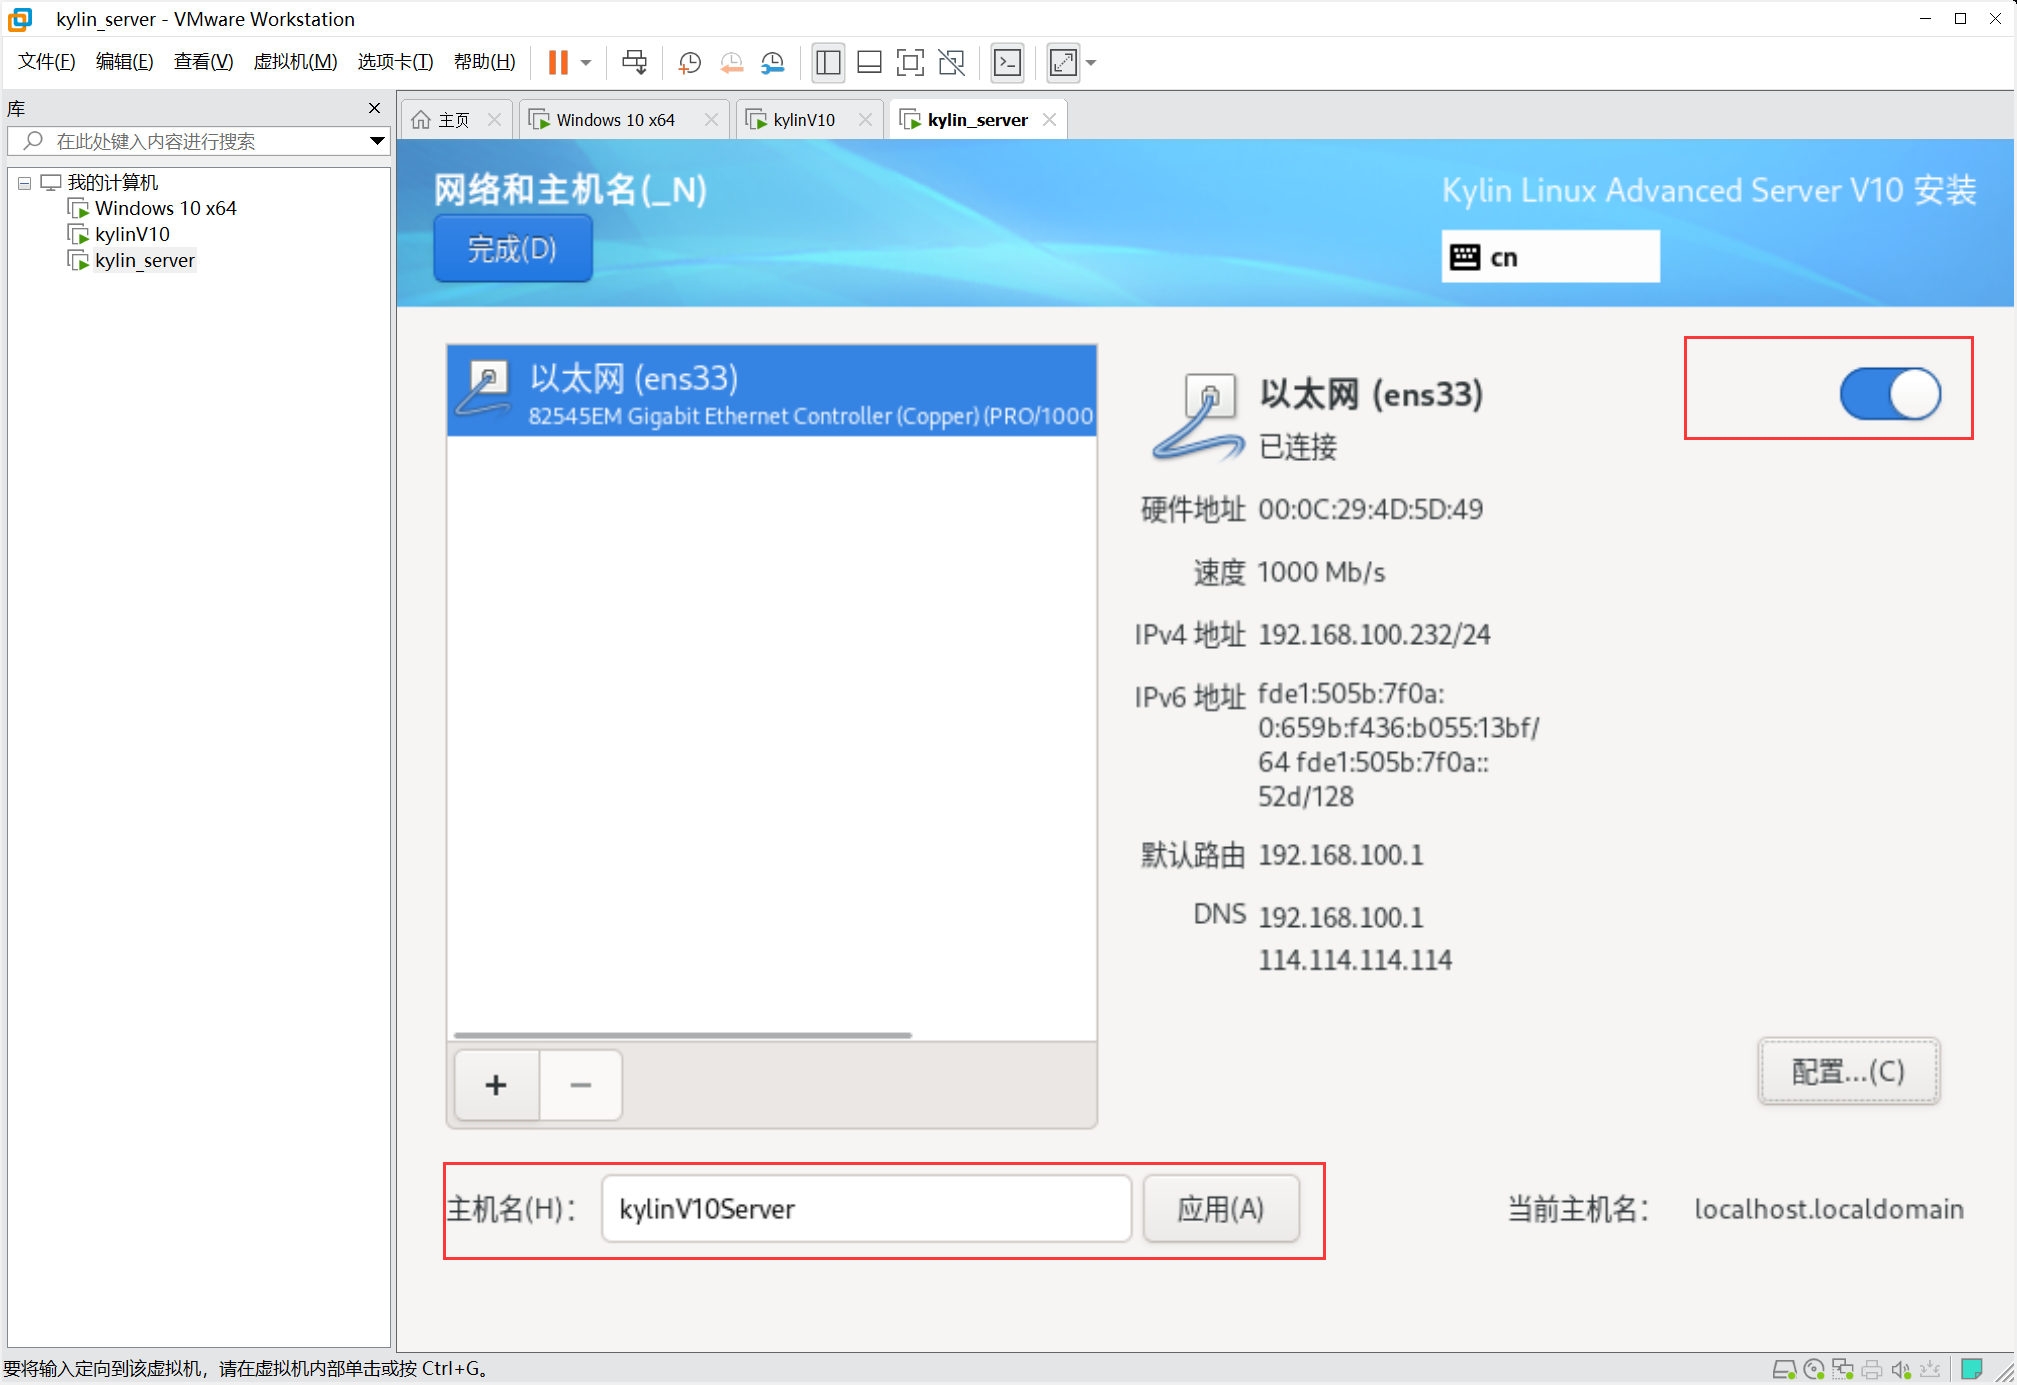Open stretch display dropdown arrow
Screen dimensions: 2017x1385
point(1091,63)
